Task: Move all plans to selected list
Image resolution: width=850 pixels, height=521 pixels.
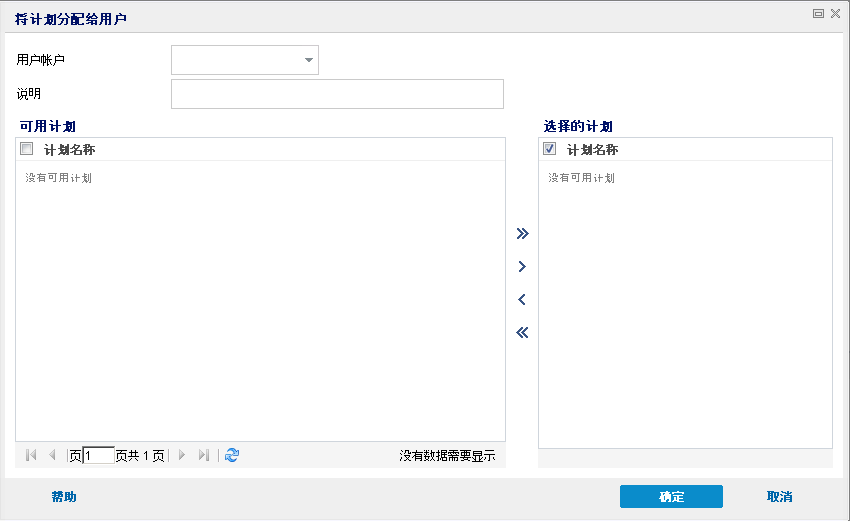Action: 522,234
